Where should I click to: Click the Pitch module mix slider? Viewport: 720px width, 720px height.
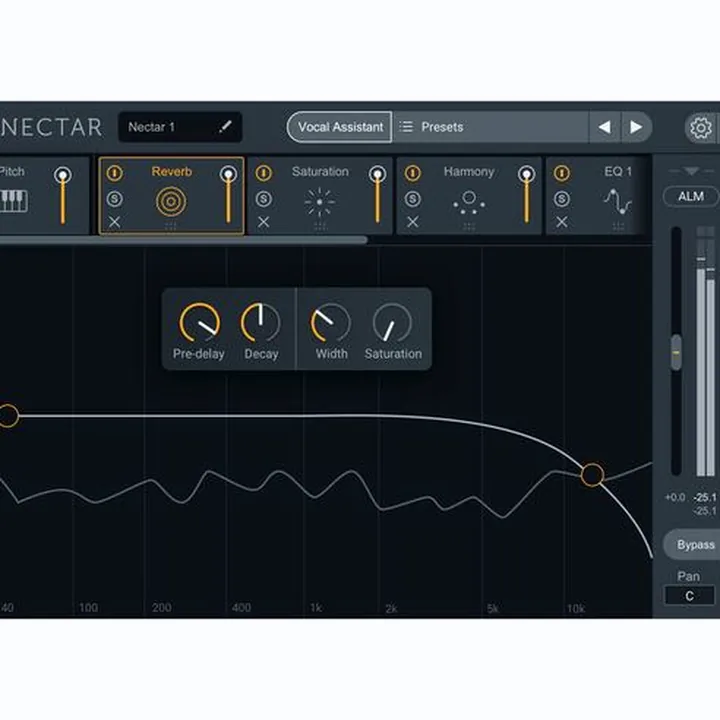point(63,195)
